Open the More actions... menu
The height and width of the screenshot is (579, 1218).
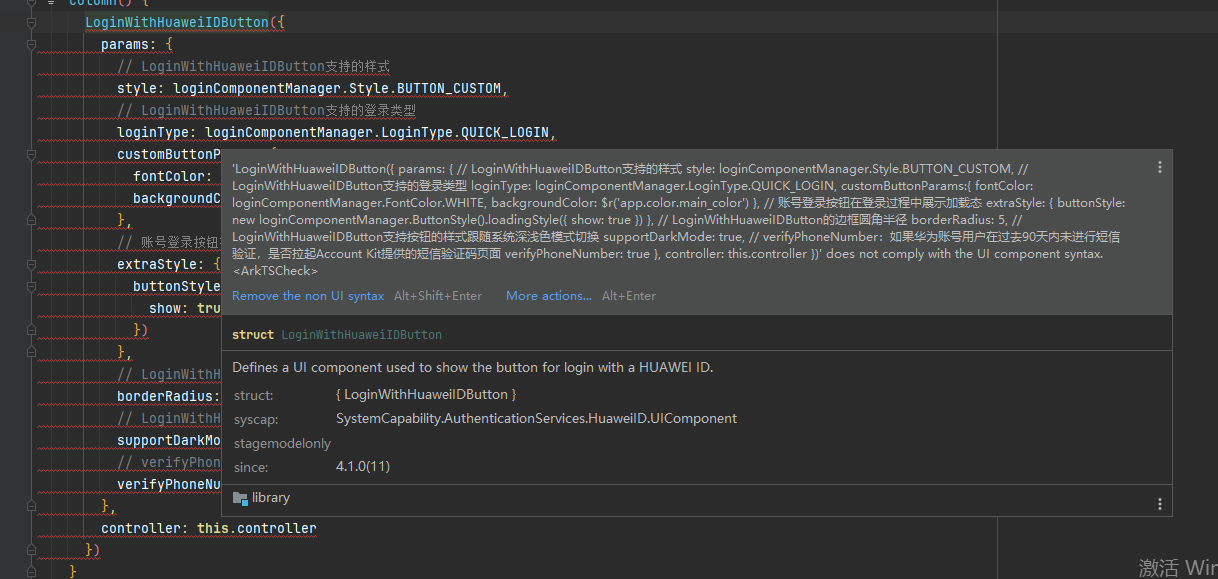(548, 295)
